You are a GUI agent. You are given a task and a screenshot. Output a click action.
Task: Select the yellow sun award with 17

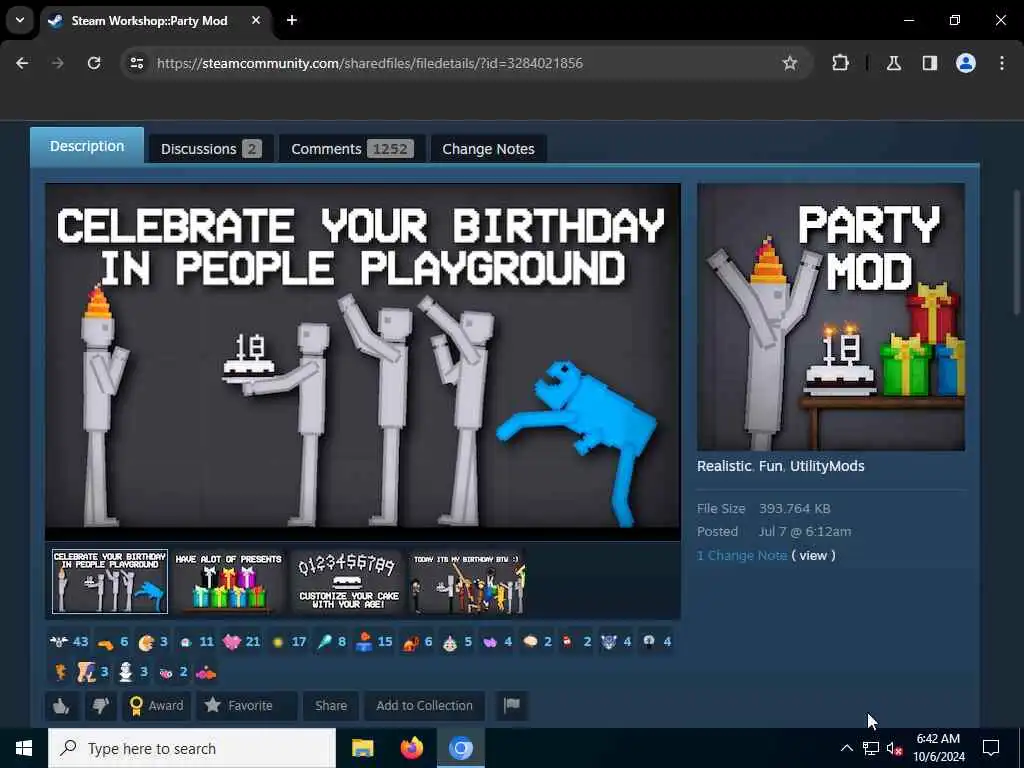(288, 641)
